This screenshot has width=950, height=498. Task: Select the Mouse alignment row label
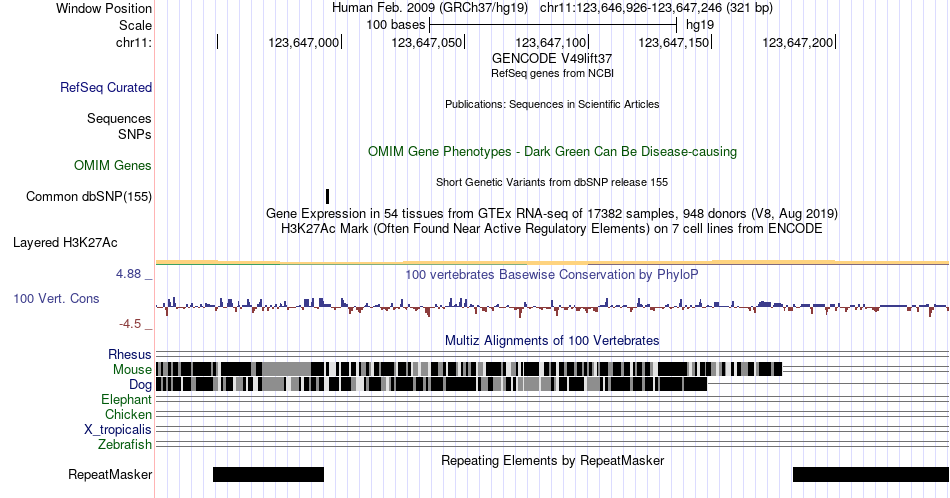[132, 370]
